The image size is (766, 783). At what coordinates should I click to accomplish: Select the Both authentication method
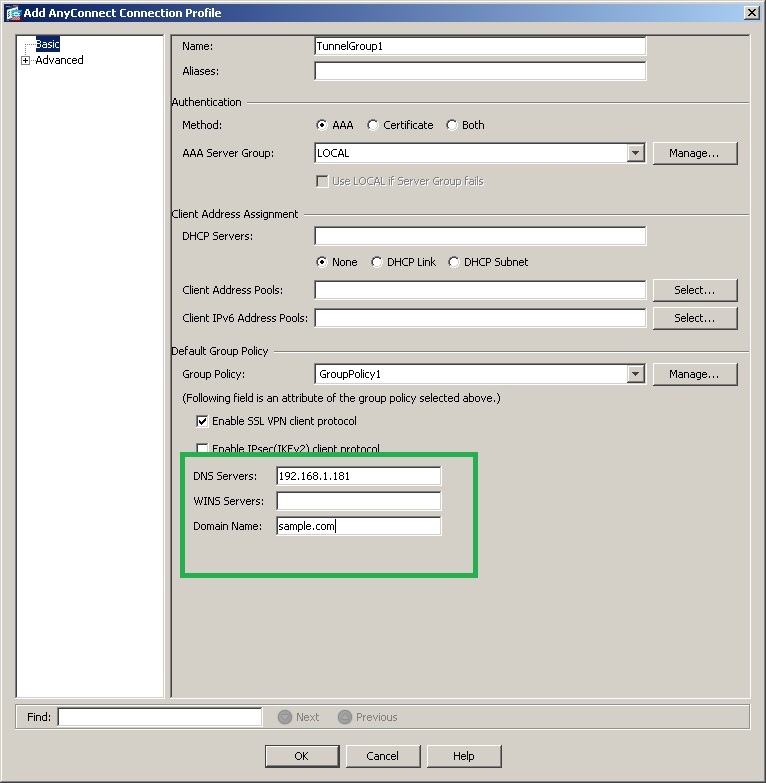click(451, 125)
